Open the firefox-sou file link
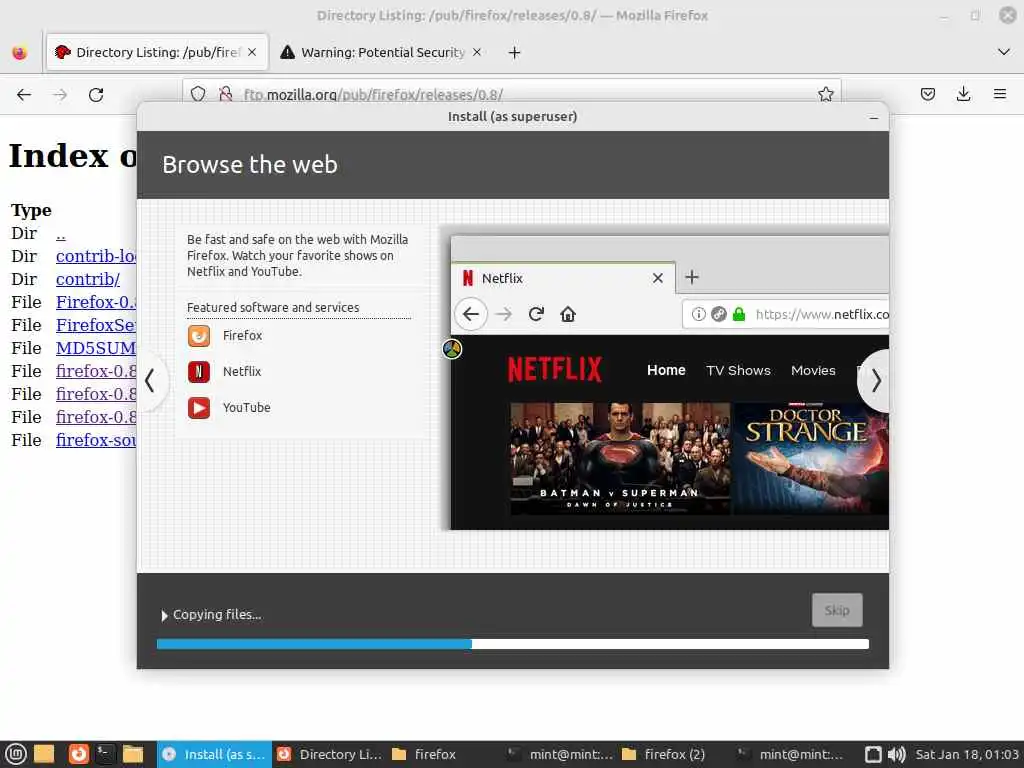 pos(96,440)
